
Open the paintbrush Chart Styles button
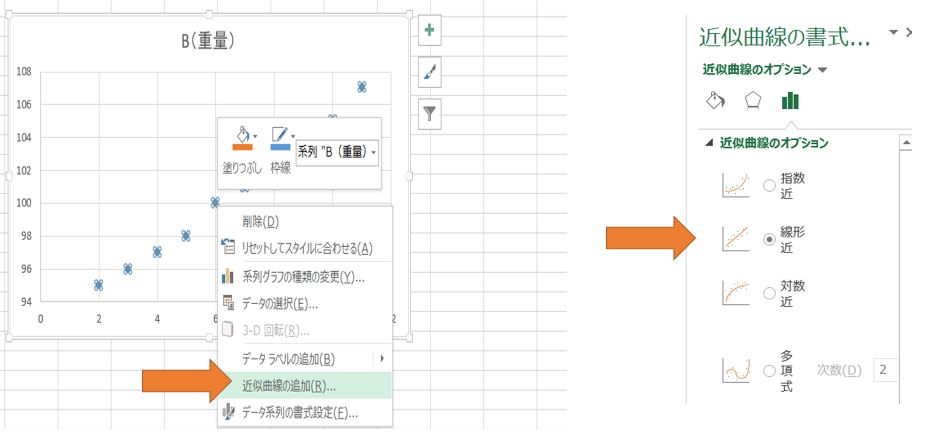click(429, 72)
